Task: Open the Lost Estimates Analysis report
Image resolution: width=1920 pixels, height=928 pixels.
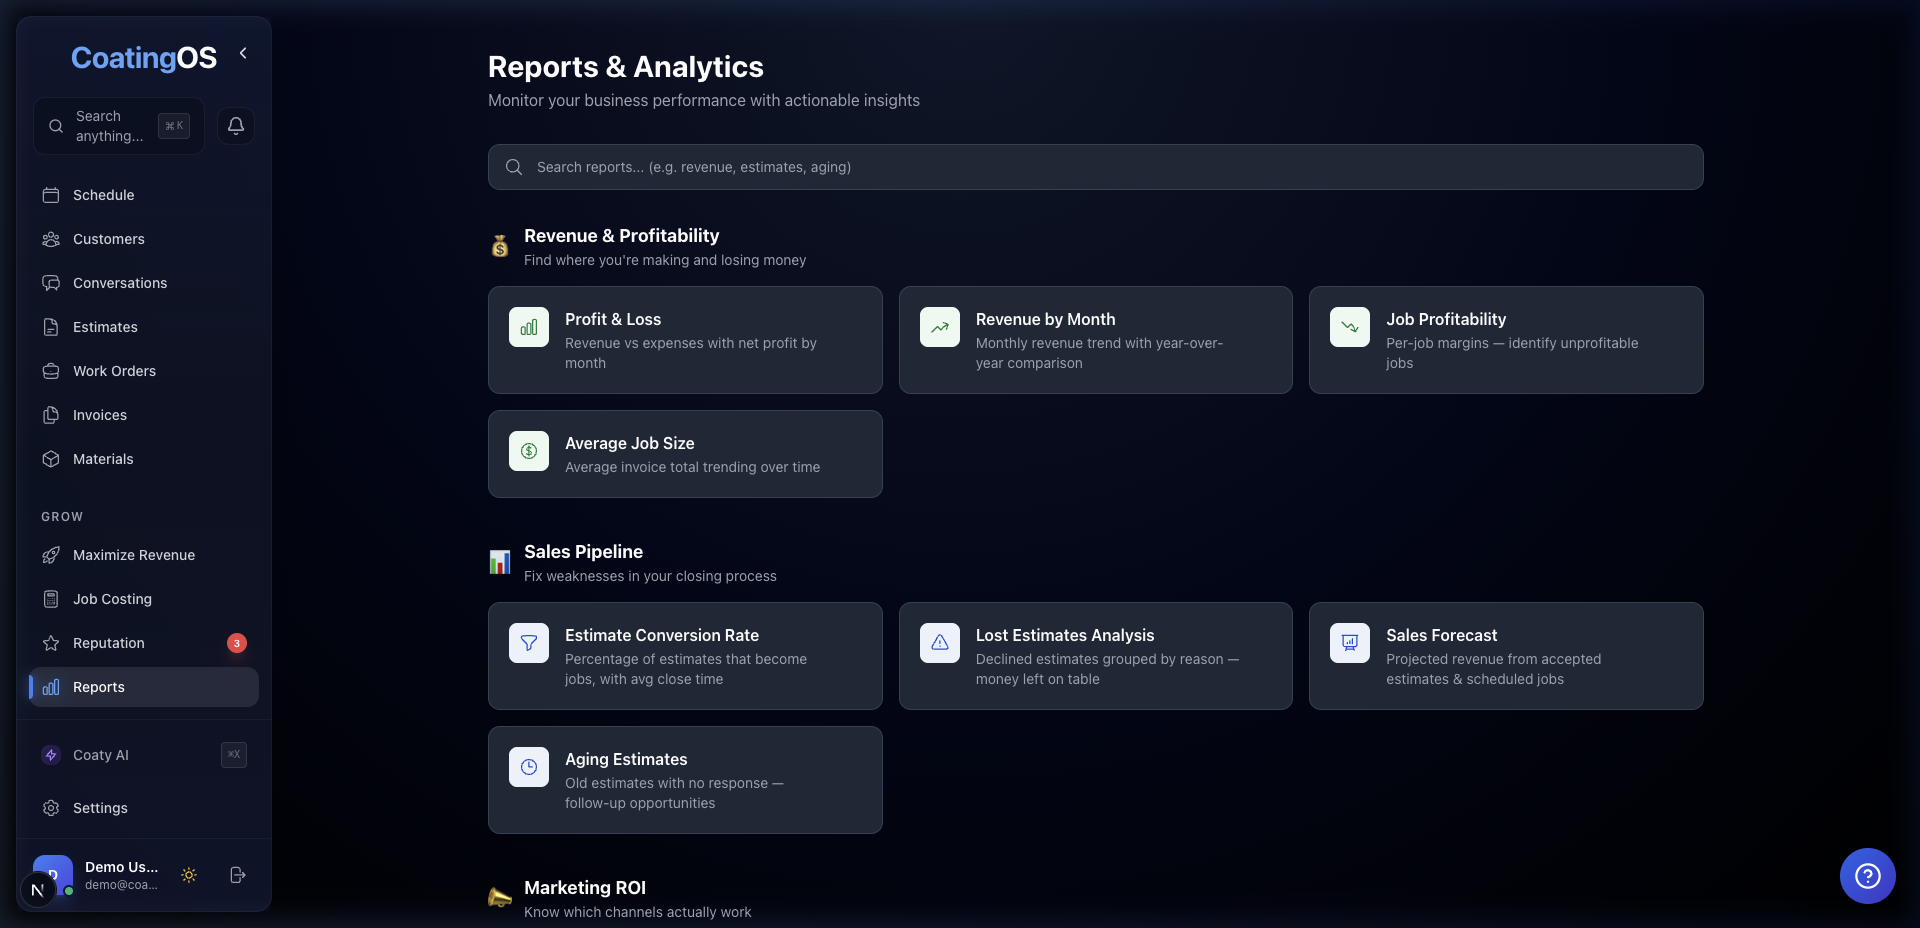Action: pos(1095,655)
